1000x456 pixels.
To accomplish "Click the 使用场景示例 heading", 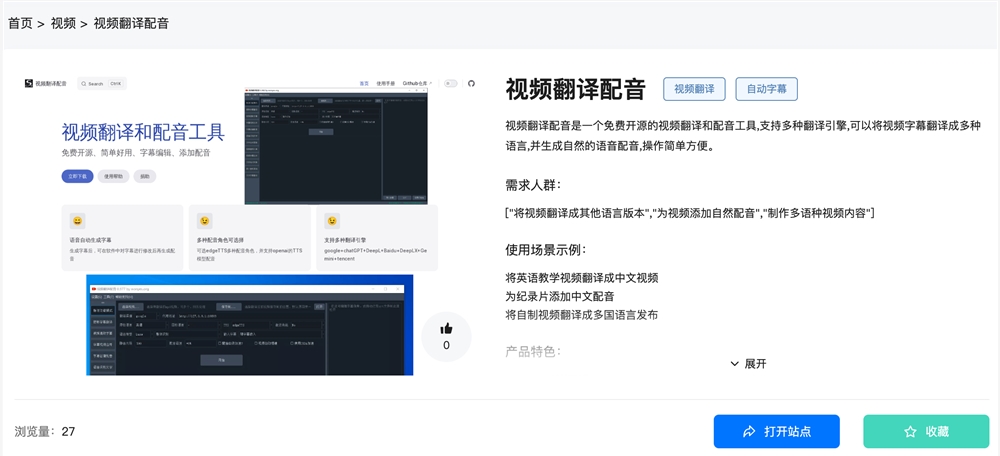I will pos(546,249).
